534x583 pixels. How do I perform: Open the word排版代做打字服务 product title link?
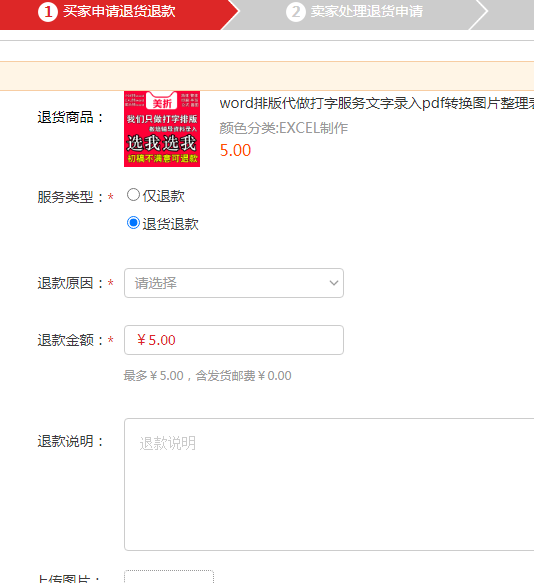tap(376, 103)
